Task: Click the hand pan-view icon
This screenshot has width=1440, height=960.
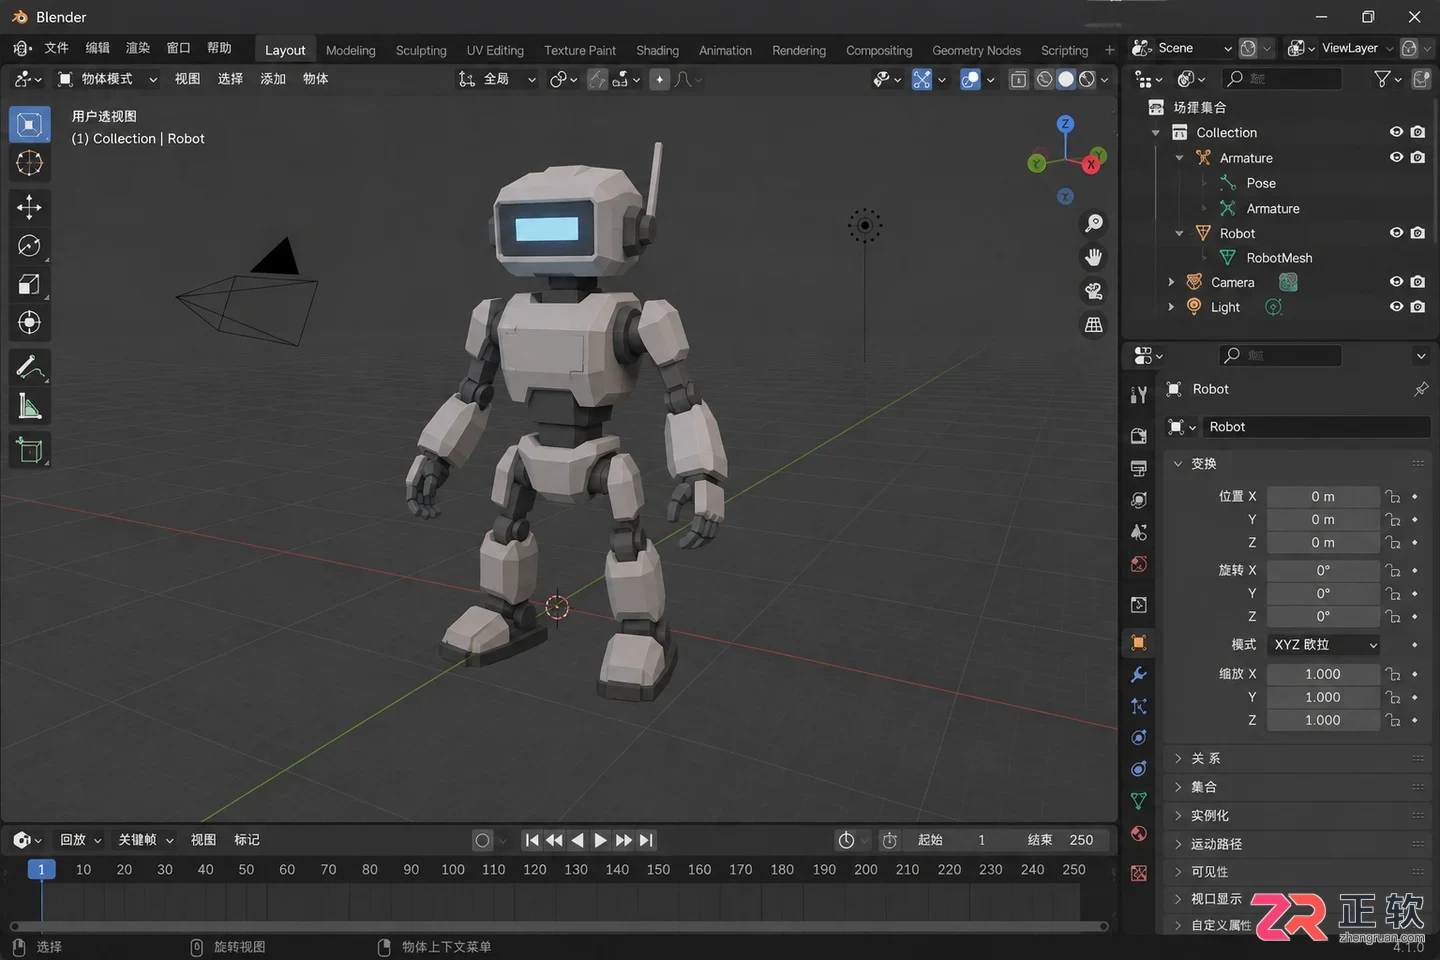Action: 1094,257
